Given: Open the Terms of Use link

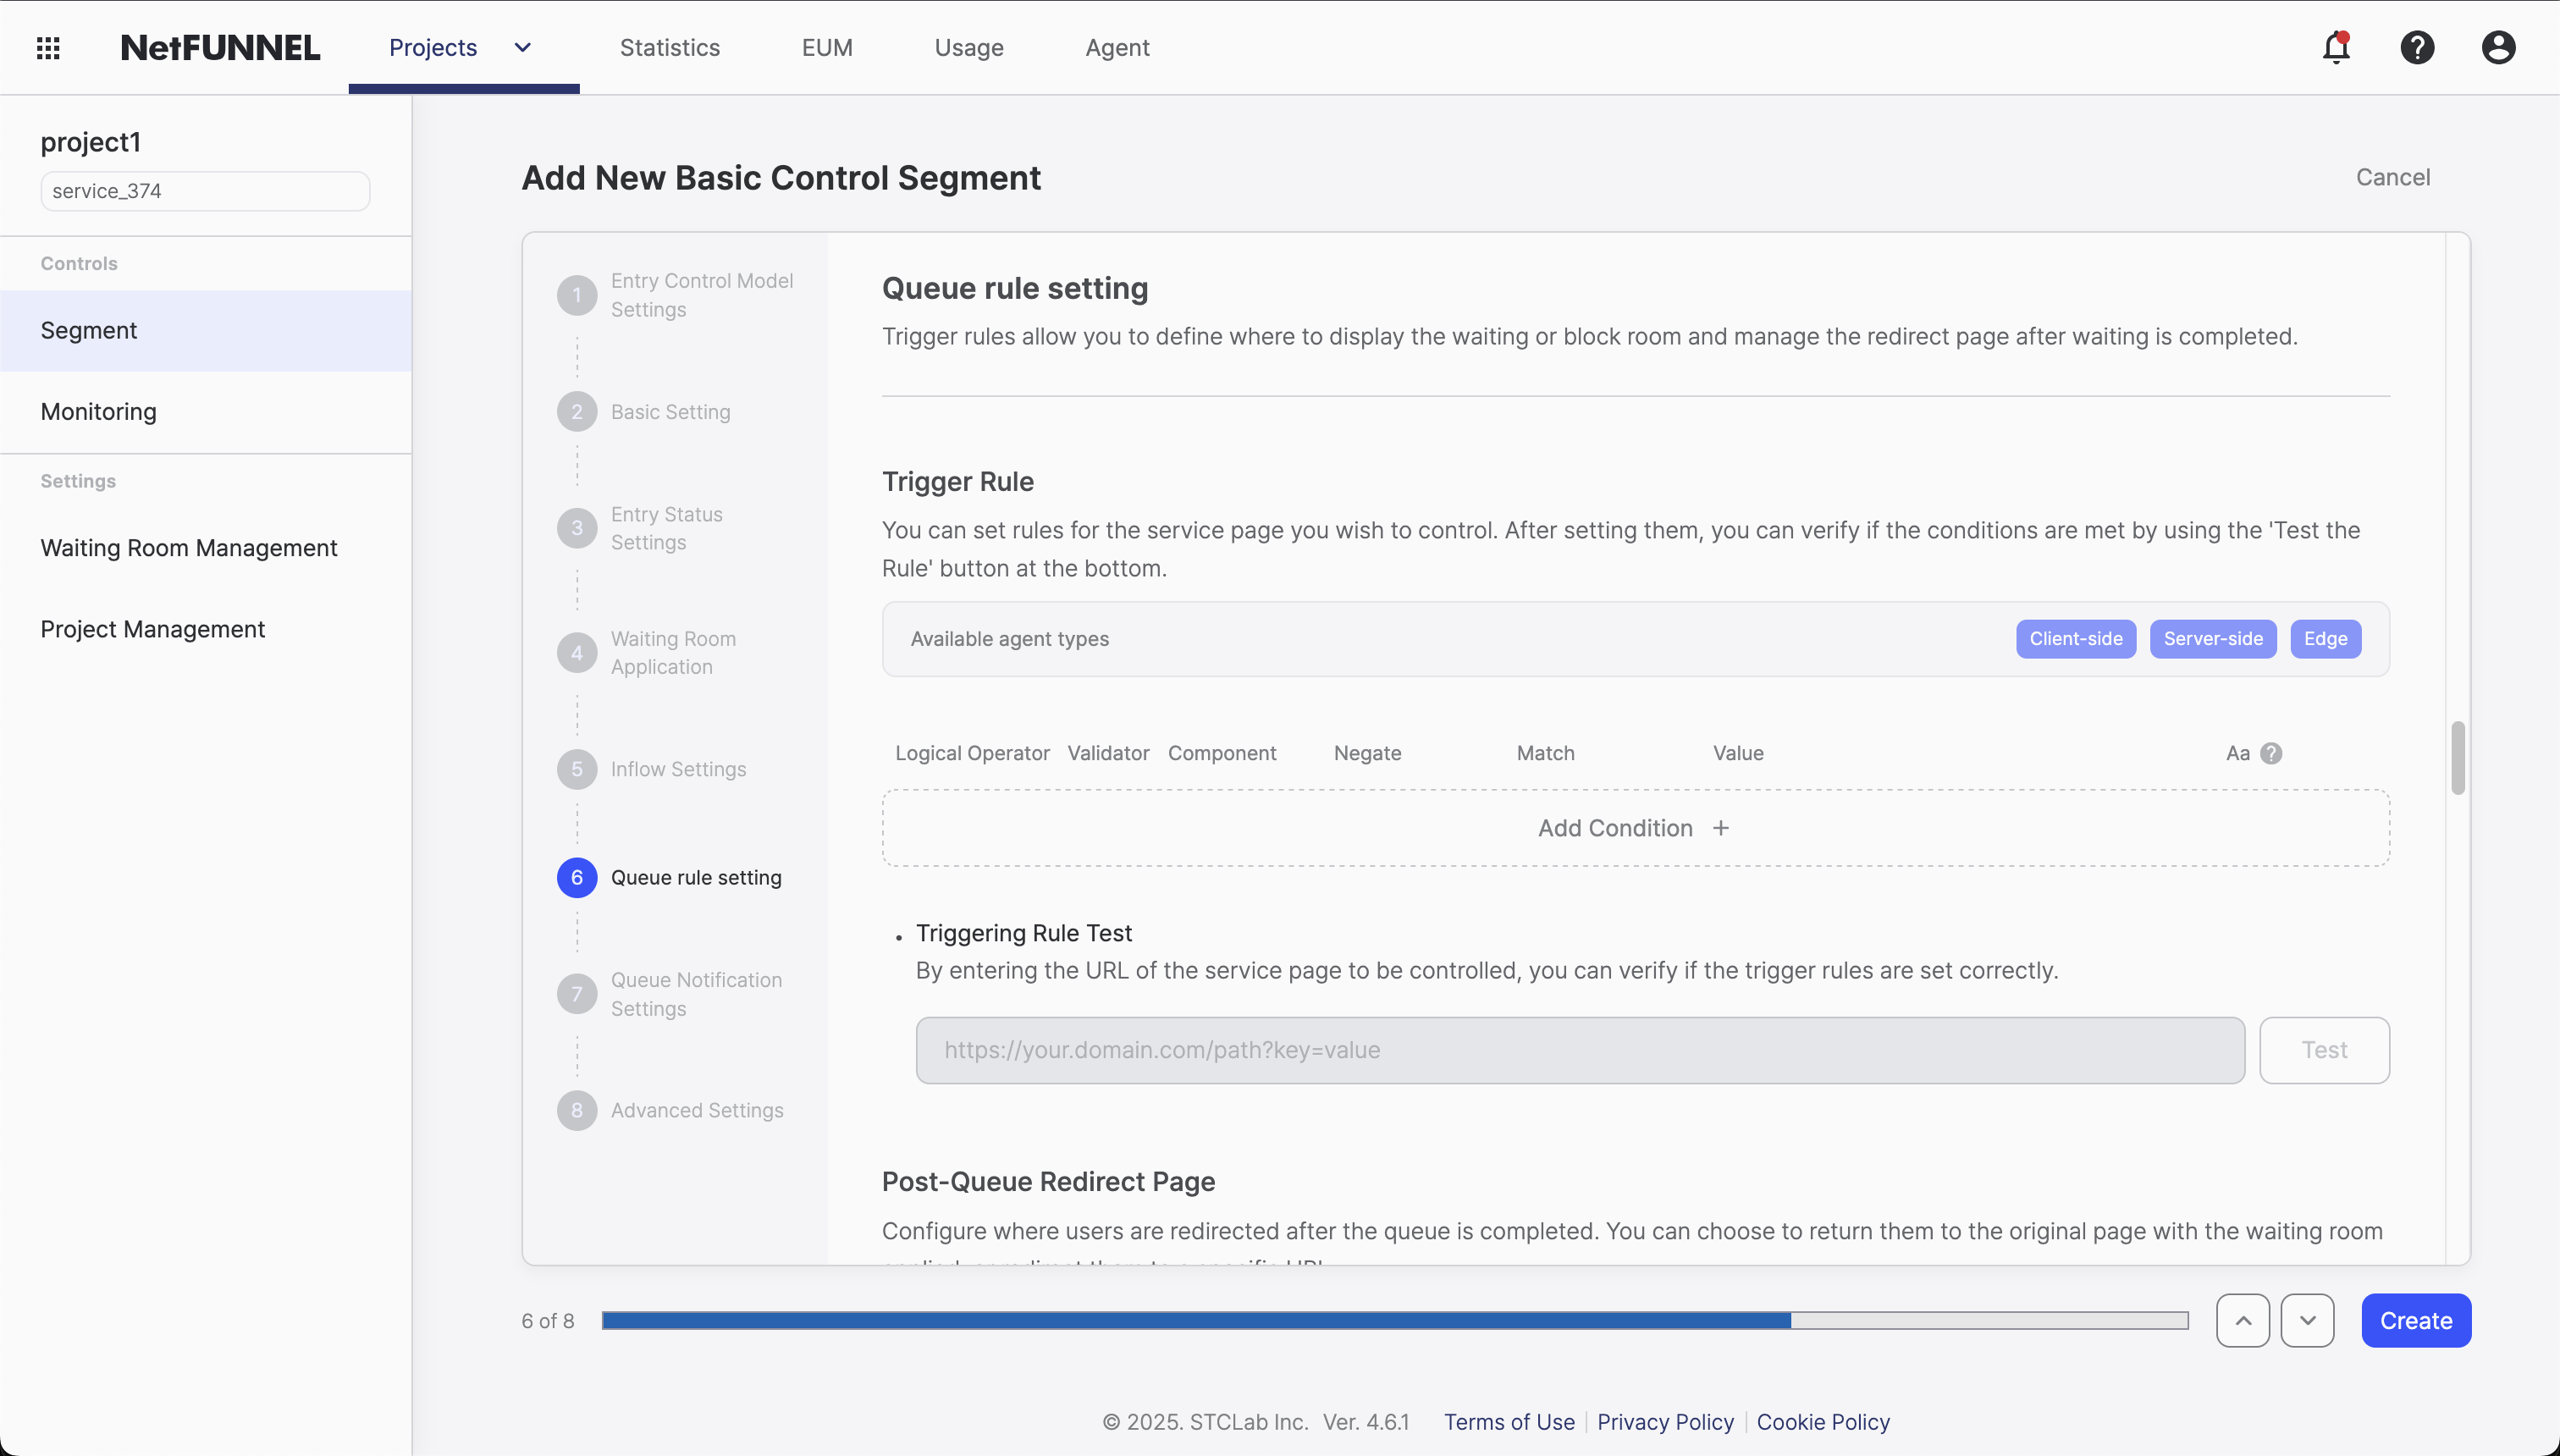Looking at the screenshot, I should click(x=1508, y=1422).
